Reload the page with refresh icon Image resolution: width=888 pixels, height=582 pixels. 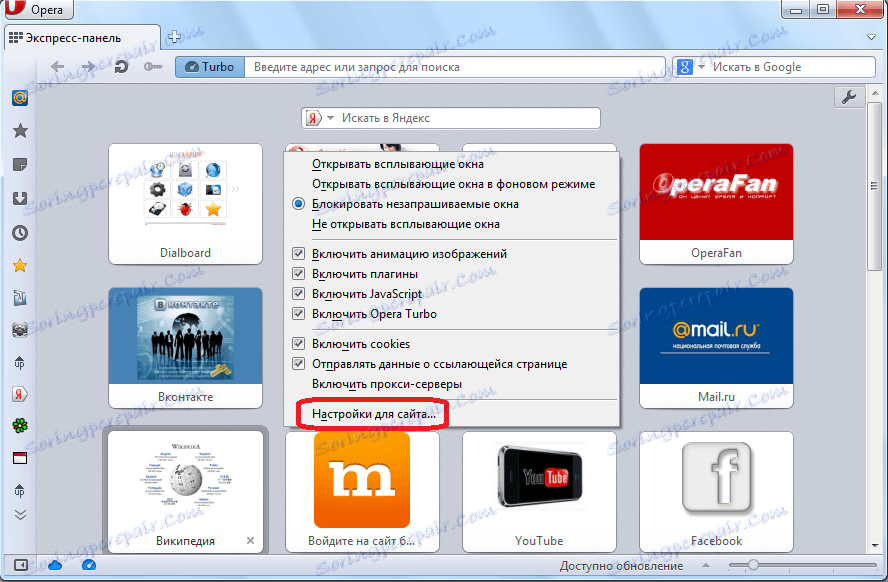pyautogui.click(x=121, y=67)
